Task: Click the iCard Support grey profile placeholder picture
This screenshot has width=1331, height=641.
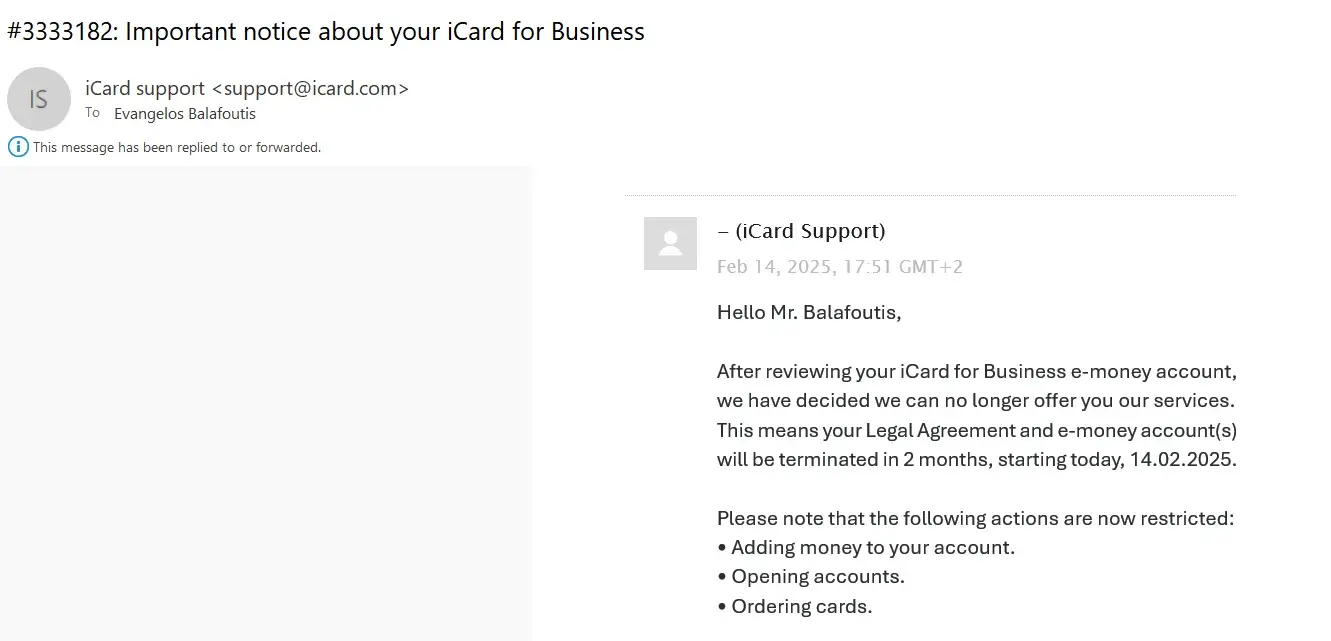Action: pyautogui.click(x=670, y=243)
